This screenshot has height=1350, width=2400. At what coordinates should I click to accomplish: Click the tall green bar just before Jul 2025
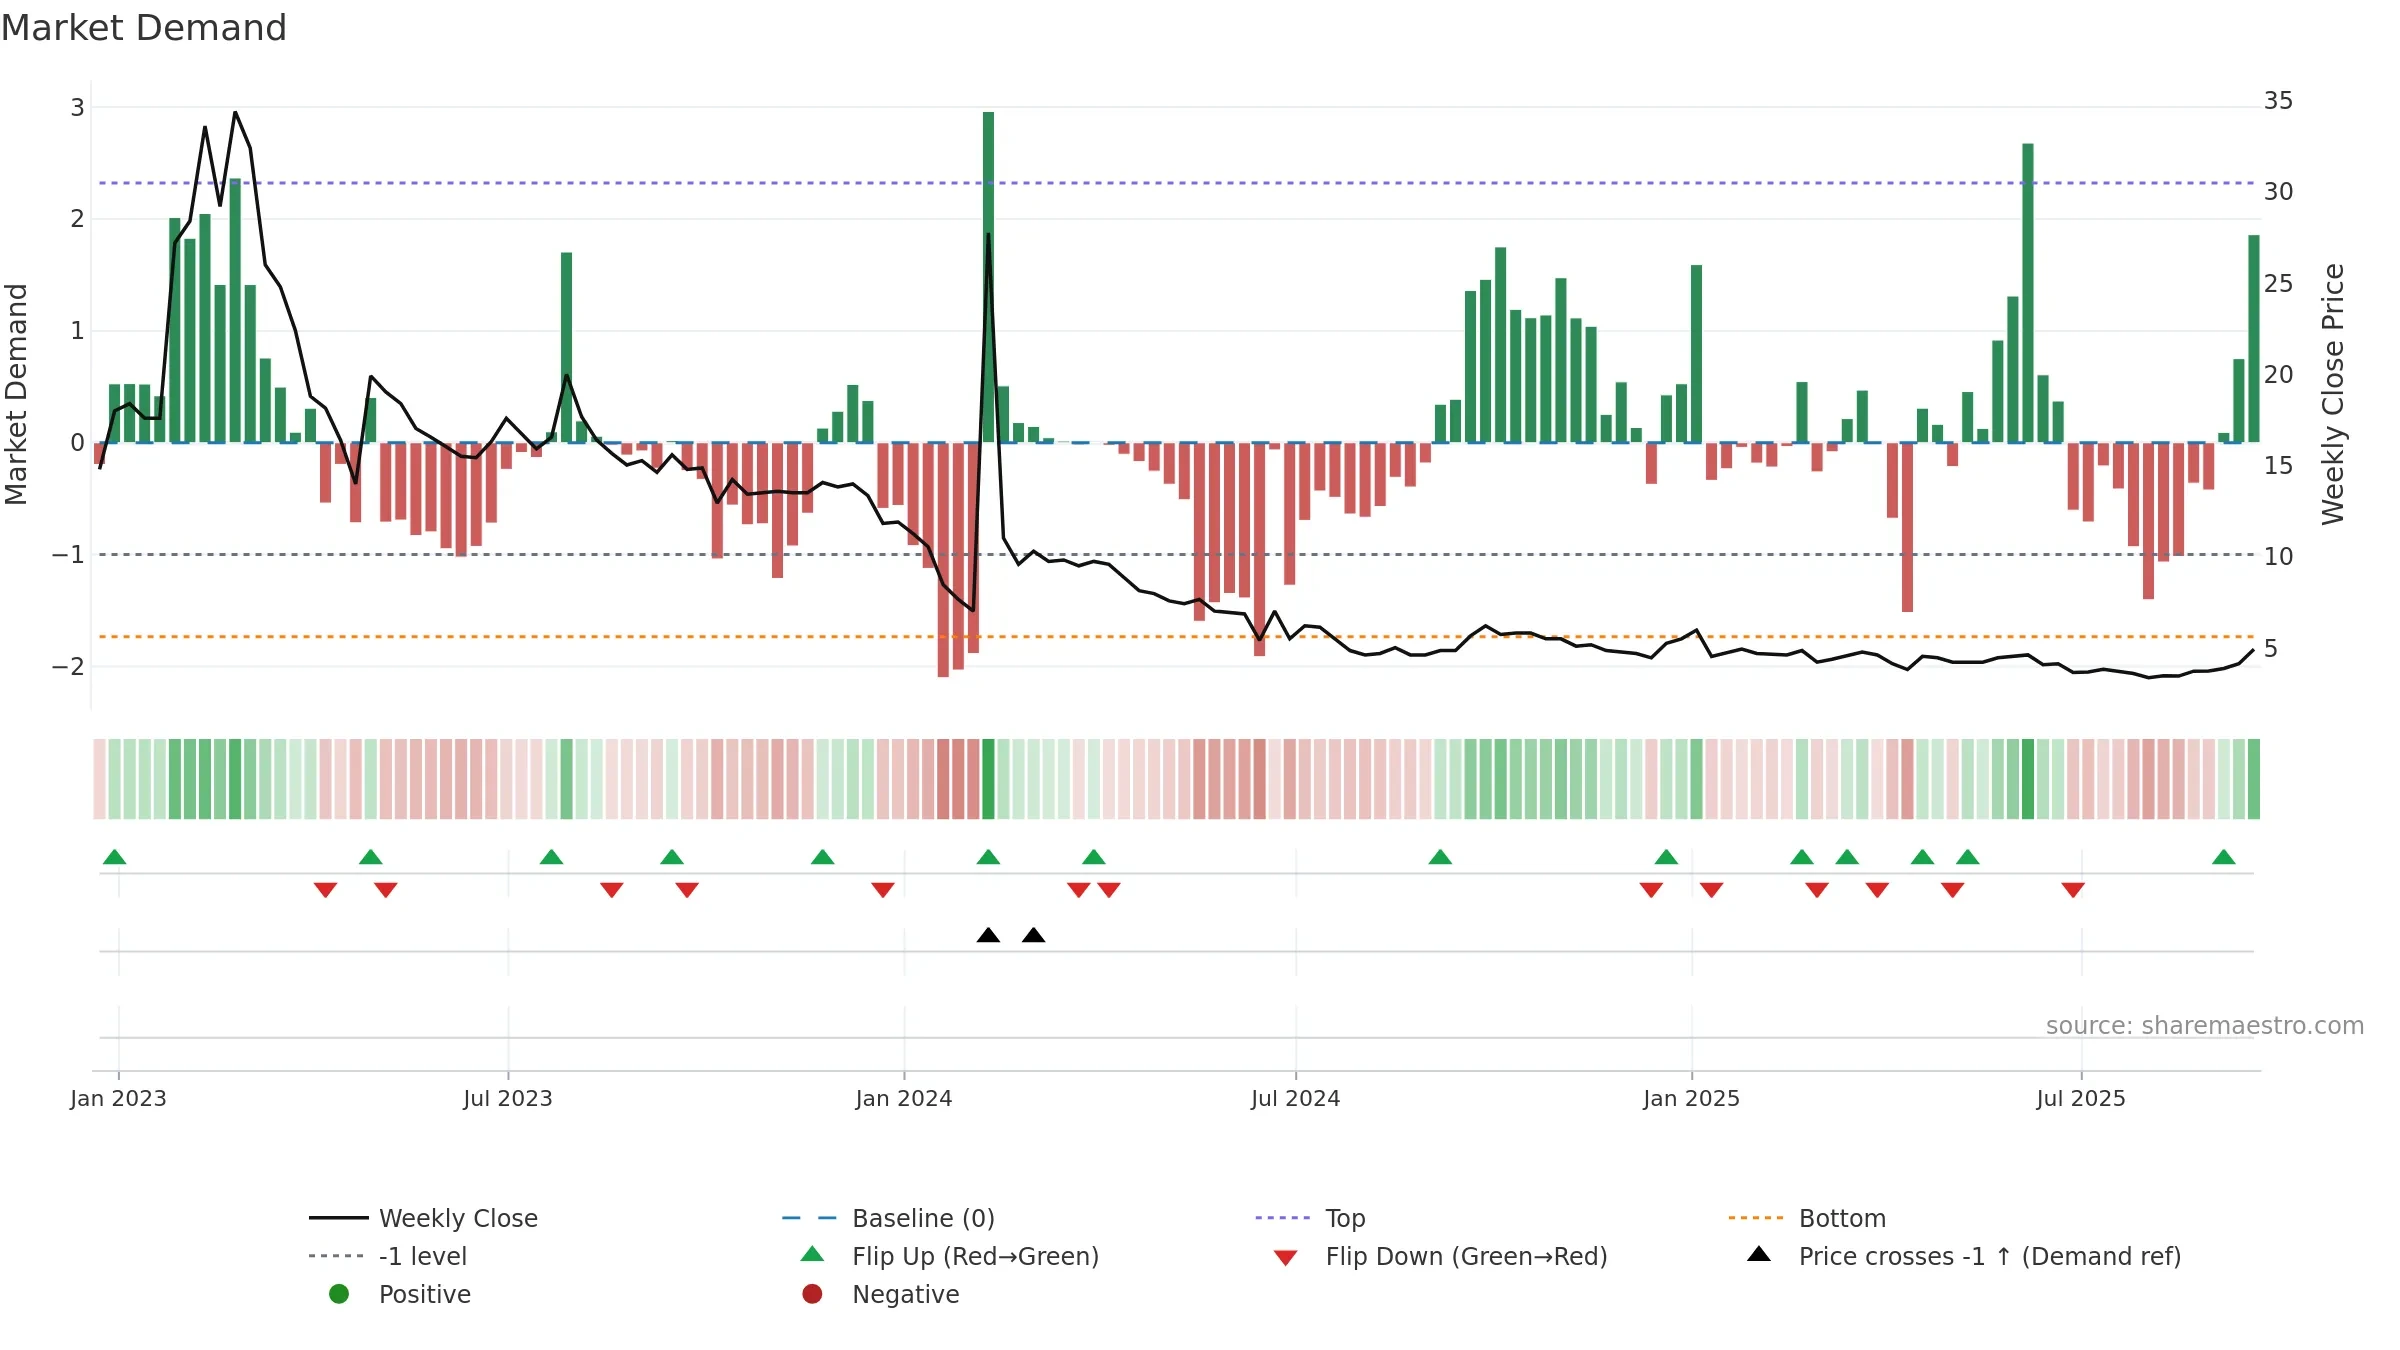coord(2028,293)
